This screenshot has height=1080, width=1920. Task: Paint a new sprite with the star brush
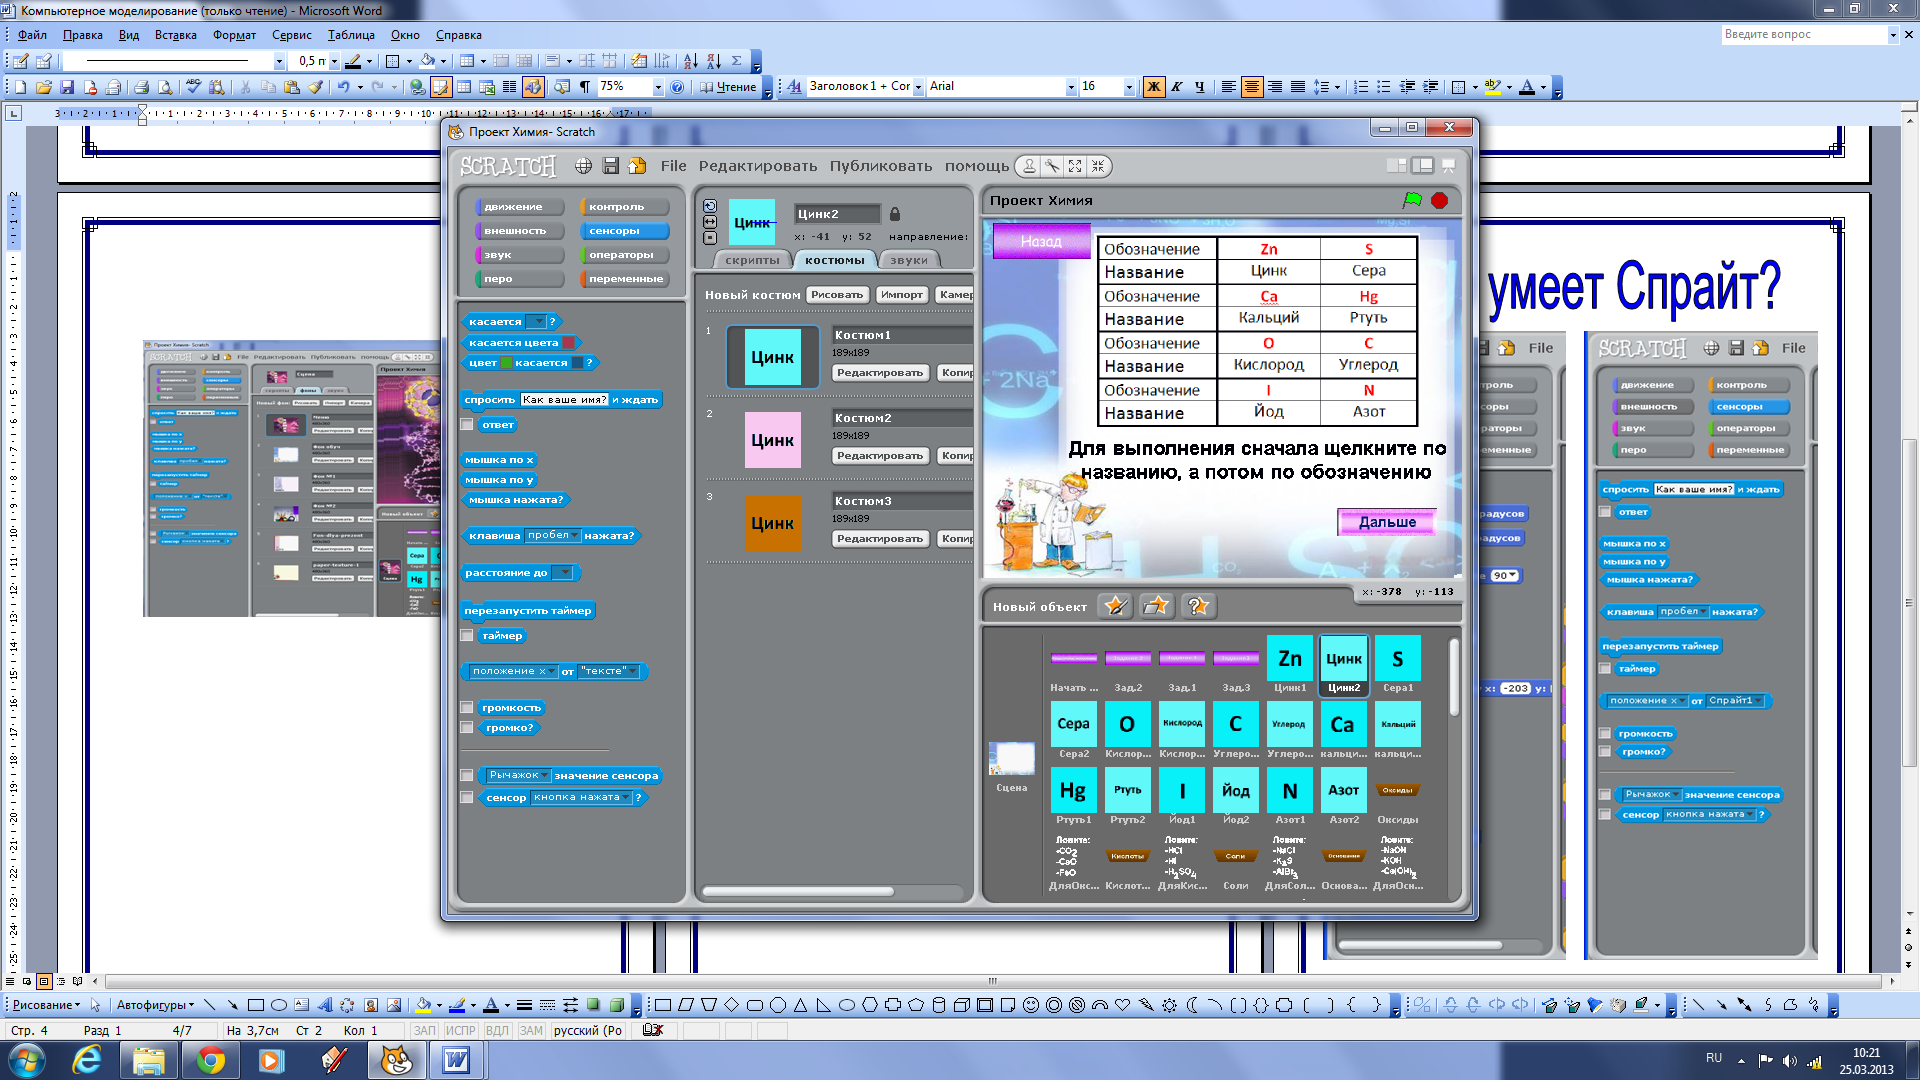click(x=1116, y=606)
